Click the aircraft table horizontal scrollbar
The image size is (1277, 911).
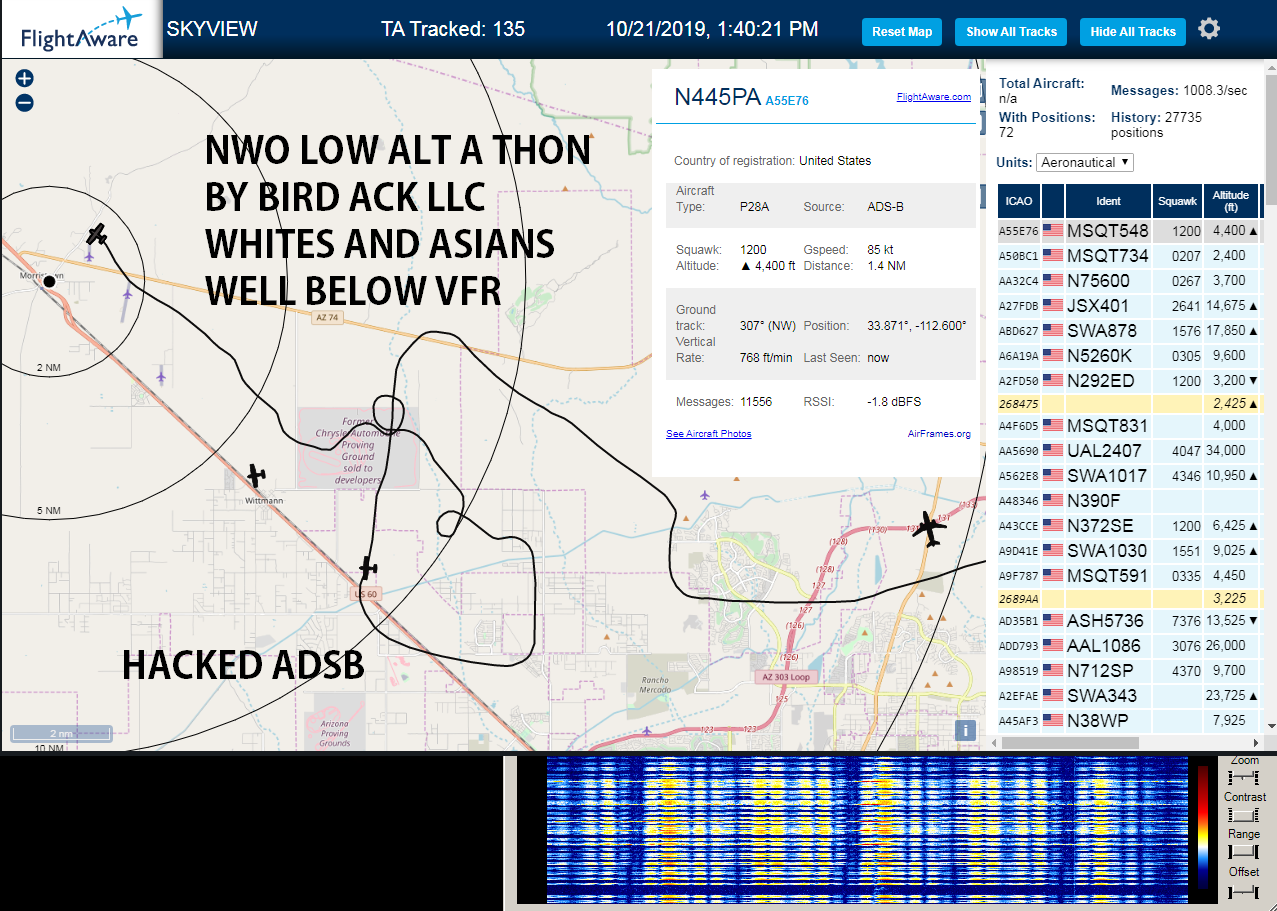coord(1069,743)
